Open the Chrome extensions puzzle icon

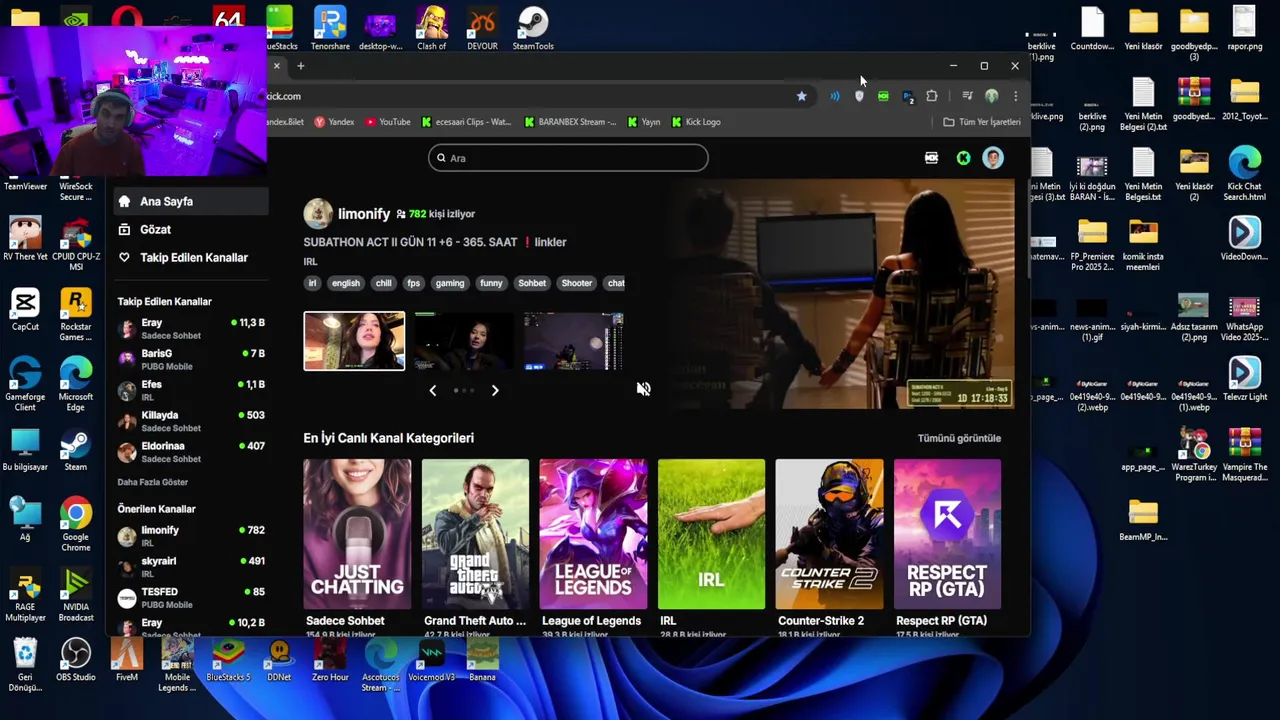tap(932, 96)
